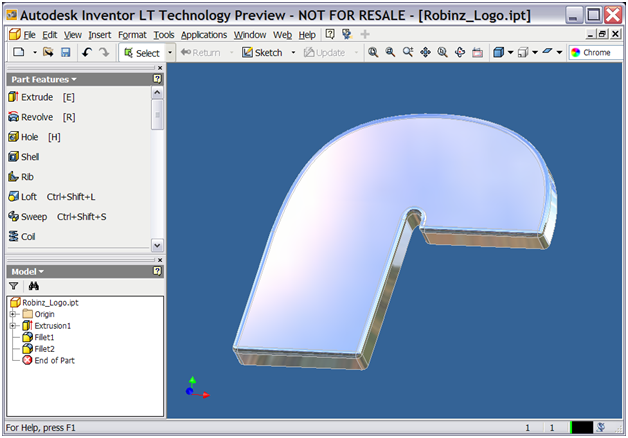Viewport: 628px width, 438px height.
Task: Open the File menu
Action: [29, 35]
